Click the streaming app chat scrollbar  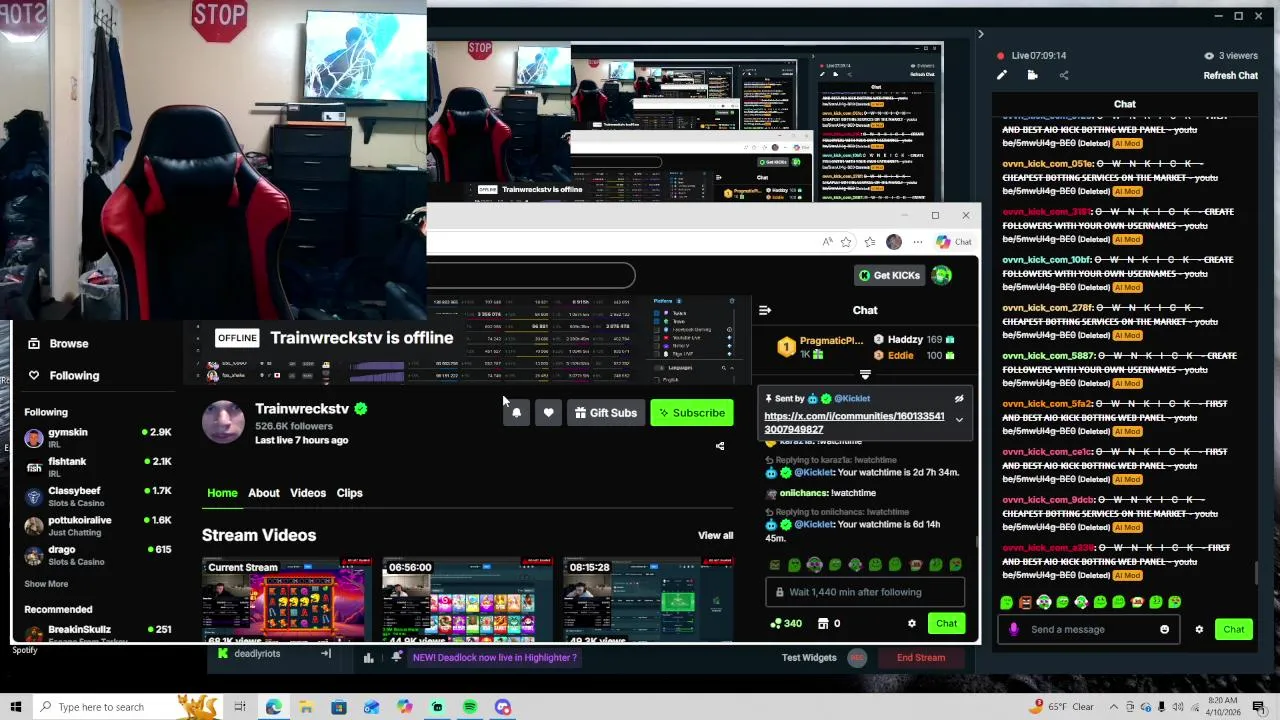[1256, 575]
